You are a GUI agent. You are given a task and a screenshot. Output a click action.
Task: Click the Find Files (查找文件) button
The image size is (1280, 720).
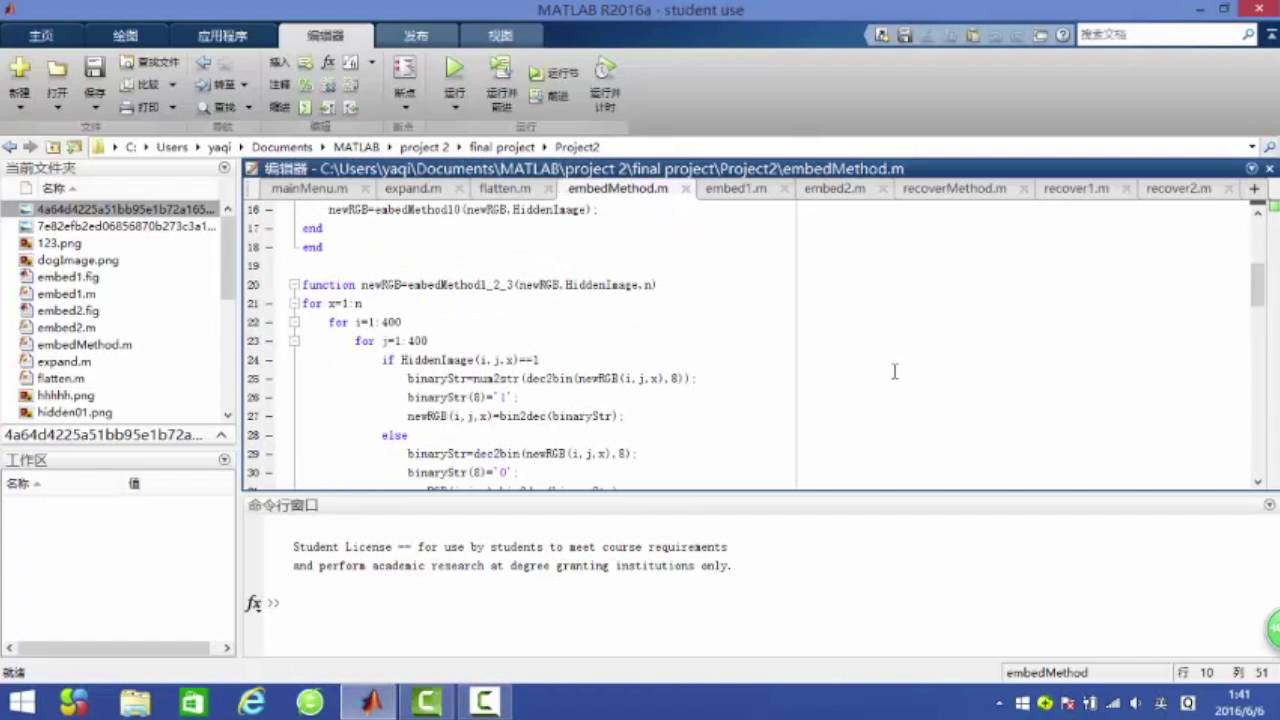[149, 62]
